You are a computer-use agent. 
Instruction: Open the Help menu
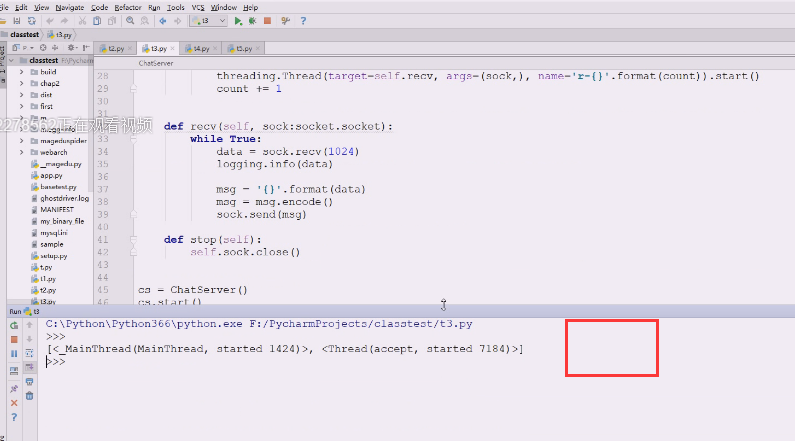[x=250, y=8]
